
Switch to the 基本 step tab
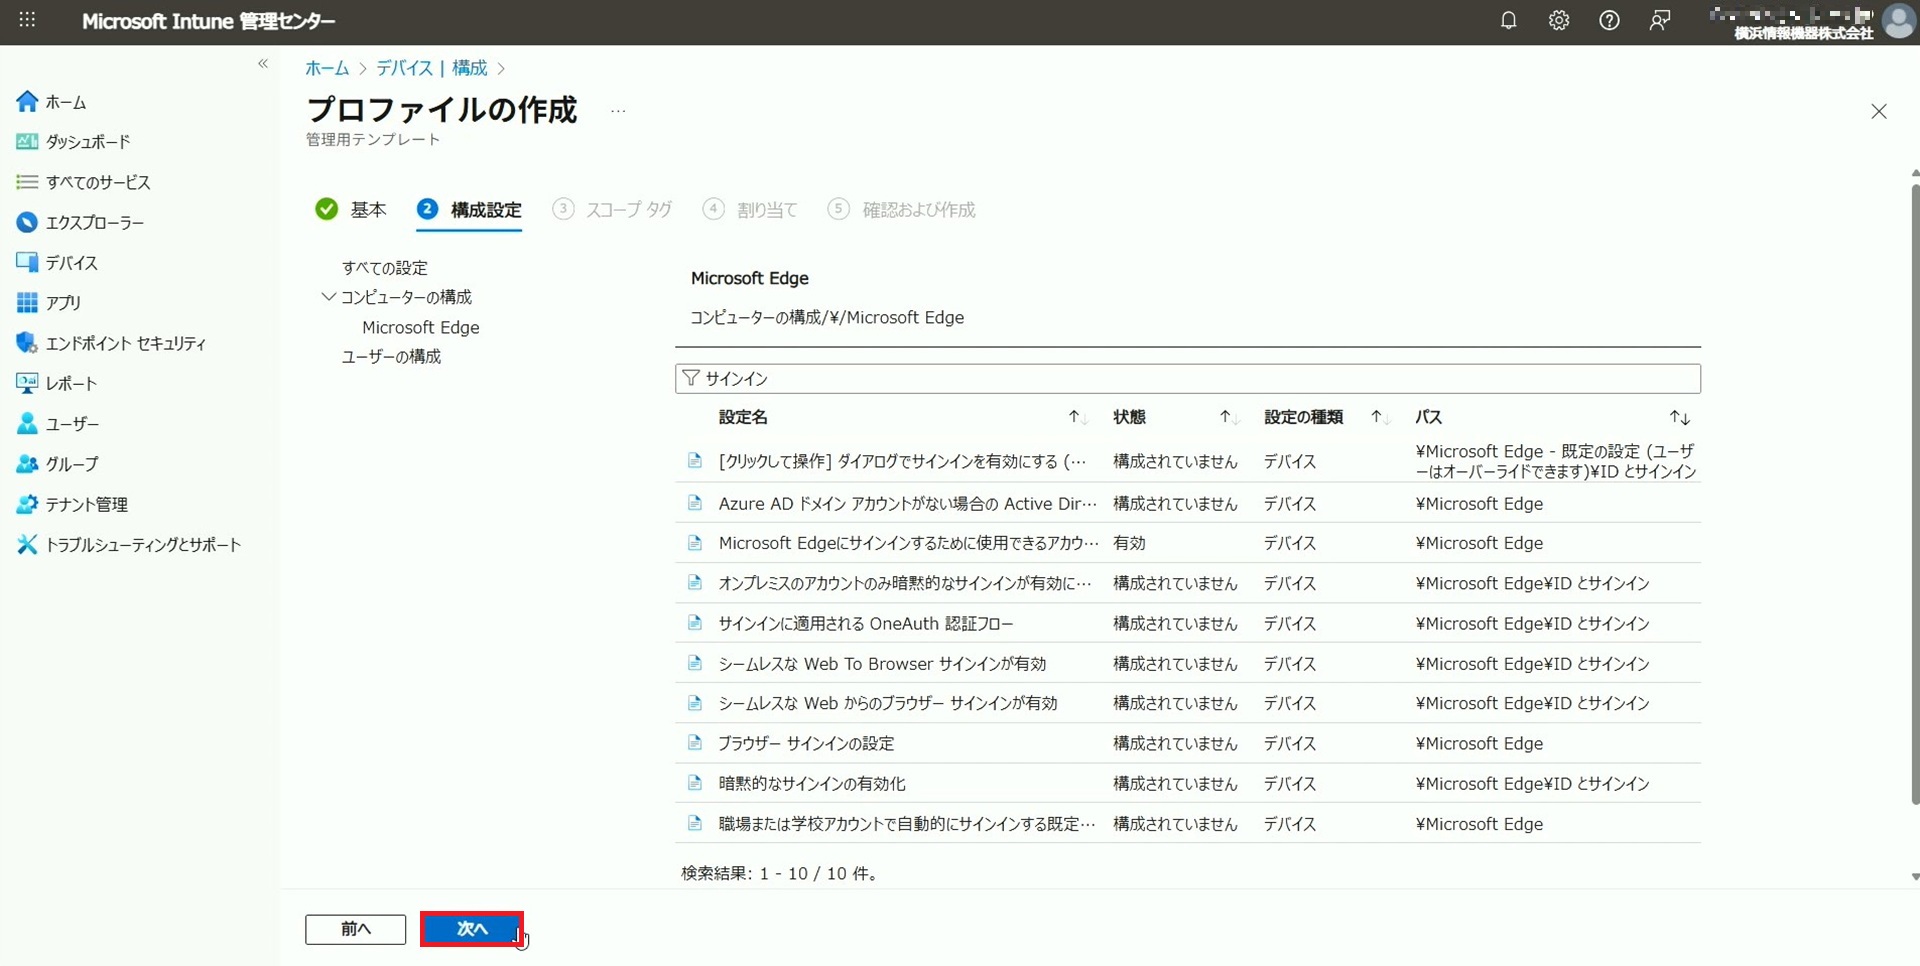[x=367, y=210]
